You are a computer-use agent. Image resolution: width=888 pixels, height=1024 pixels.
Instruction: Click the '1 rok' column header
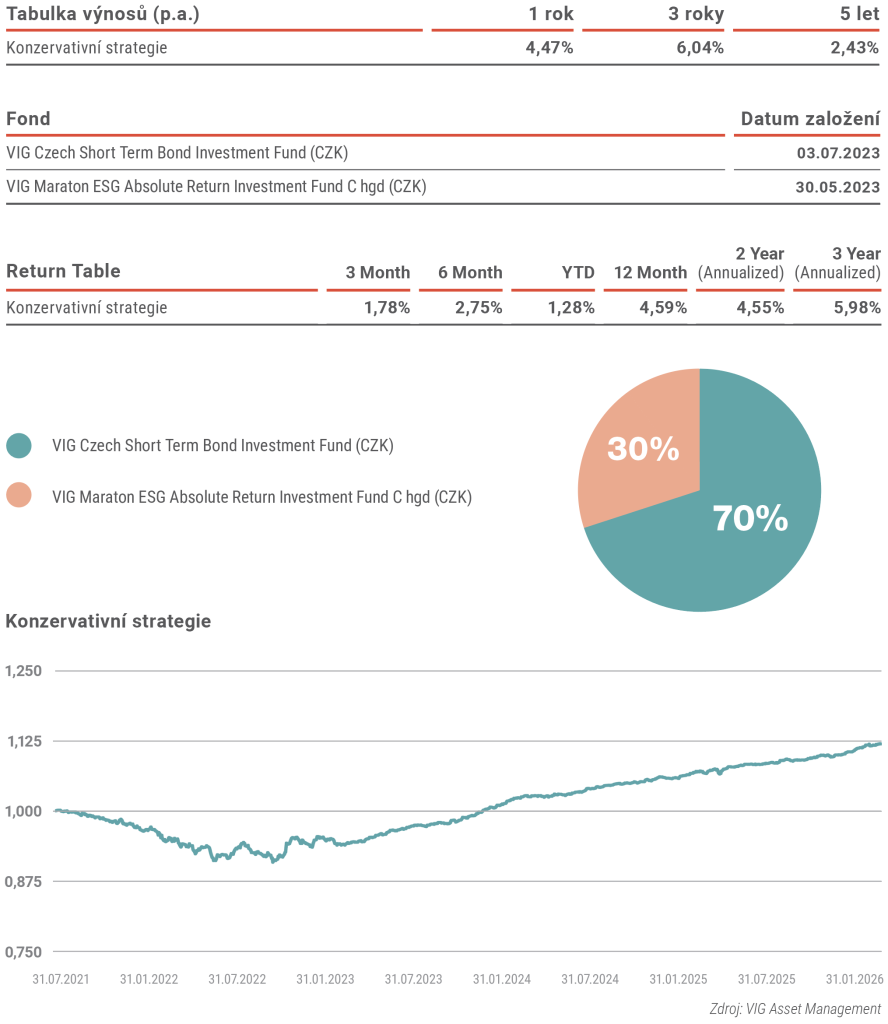[550, 14]
